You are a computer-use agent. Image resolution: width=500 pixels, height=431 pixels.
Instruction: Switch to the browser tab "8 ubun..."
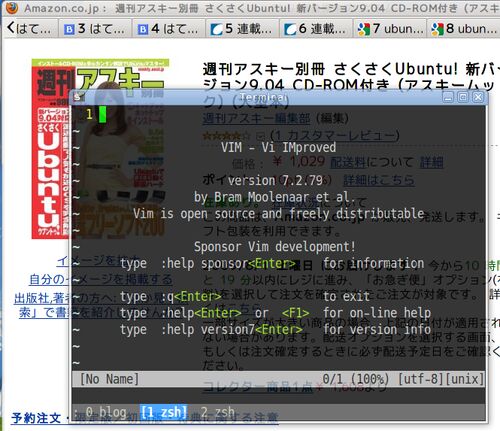coord(464,29)
